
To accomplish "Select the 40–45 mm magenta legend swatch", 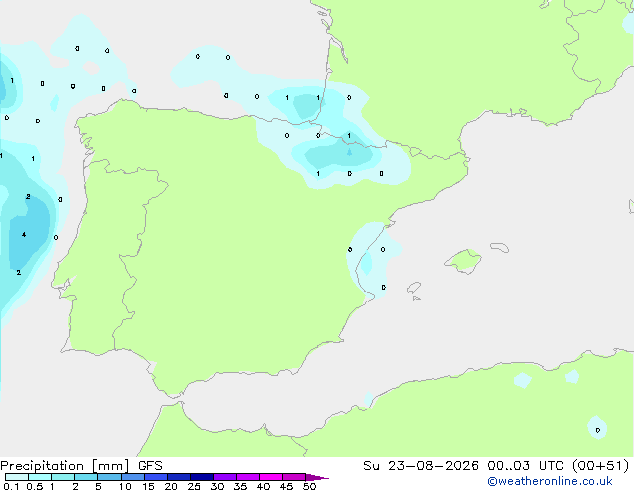I will pyautogui.click(x=271, y=477).
